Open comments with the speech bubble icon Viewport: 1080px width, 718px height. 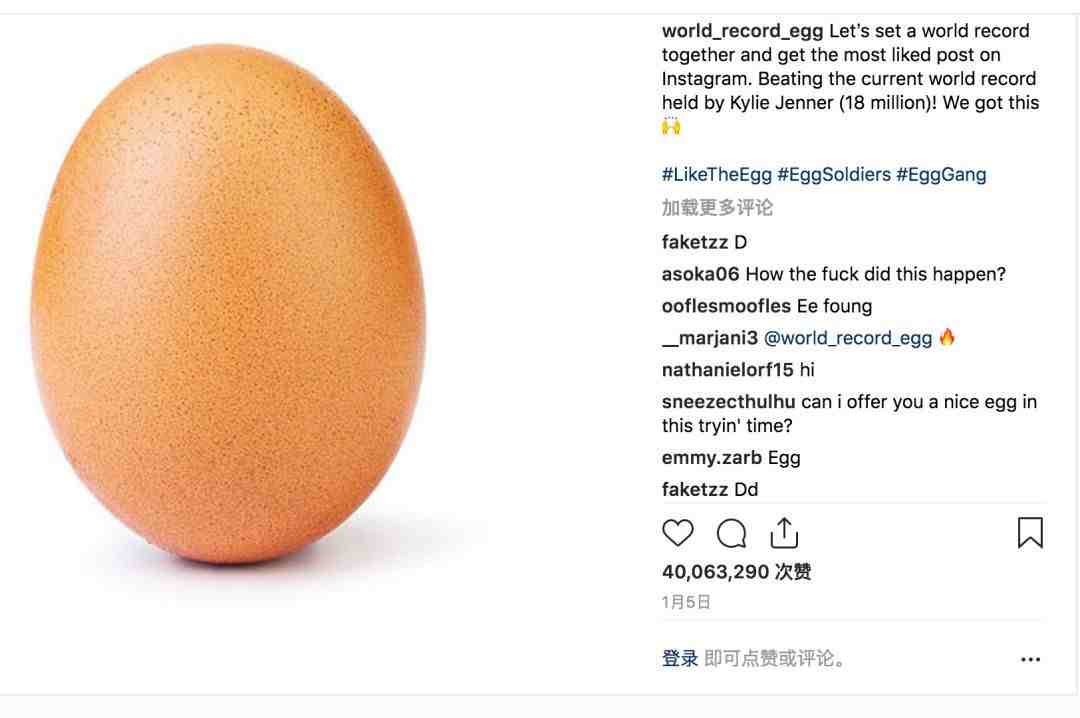pyautogui.click(x=731, y=533)
